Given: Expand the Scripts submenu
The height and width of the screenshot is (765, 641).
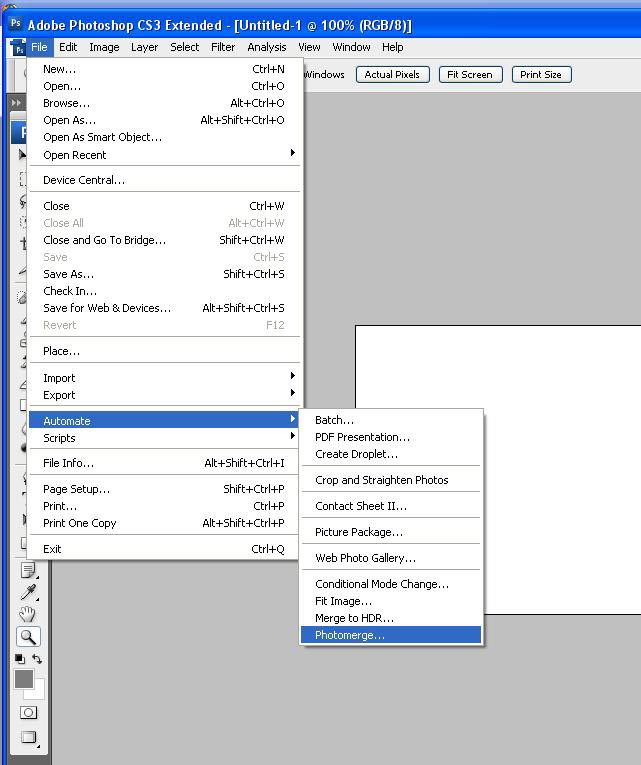Looking at the screenshot, I should [x=164, y=438].
